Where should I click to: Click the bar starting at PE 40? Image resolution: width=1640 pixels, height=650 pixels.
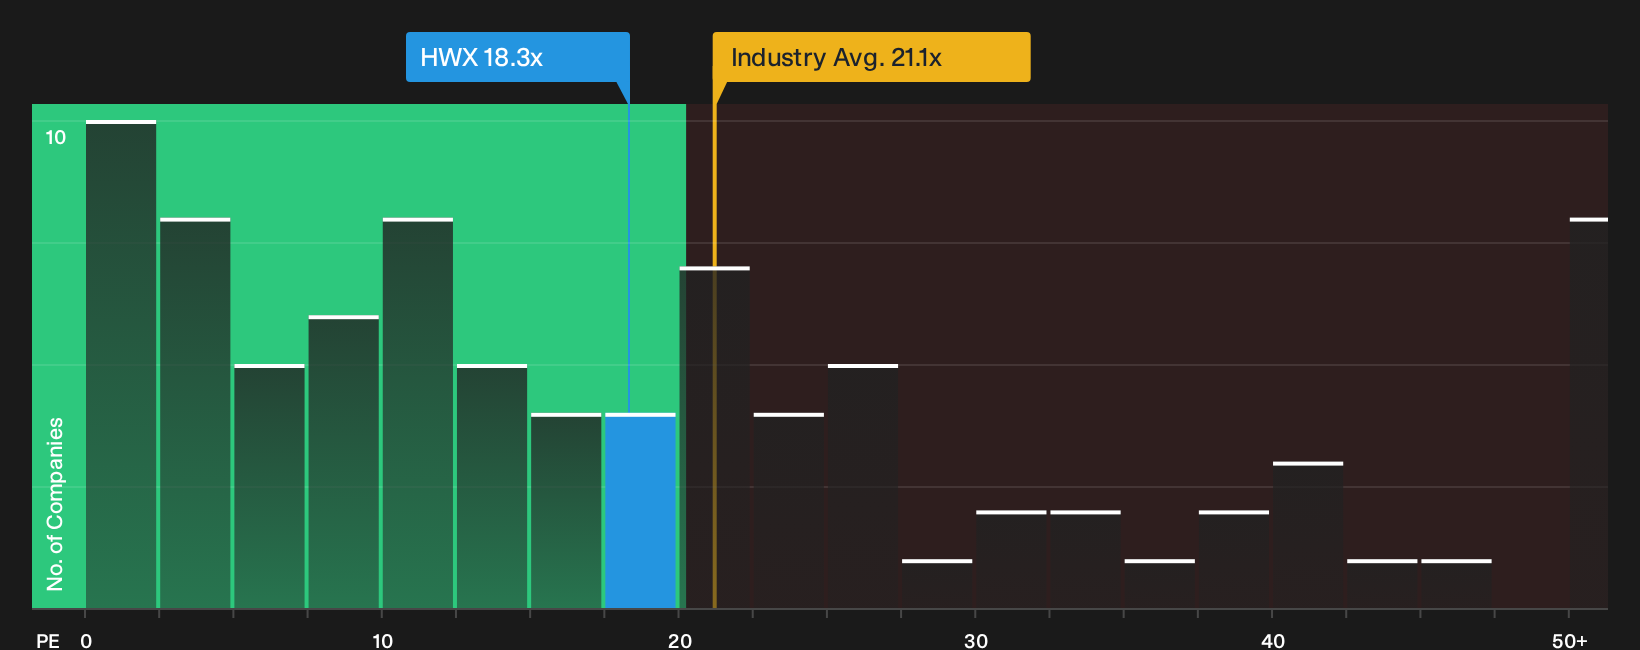1308,536
